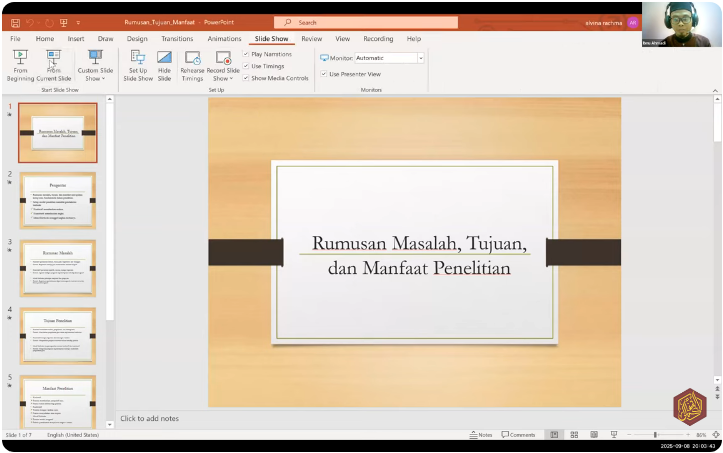This screenshot has width=723, height=453.
Task: Click the Save icon in title bar
Action: click(15, 22)
